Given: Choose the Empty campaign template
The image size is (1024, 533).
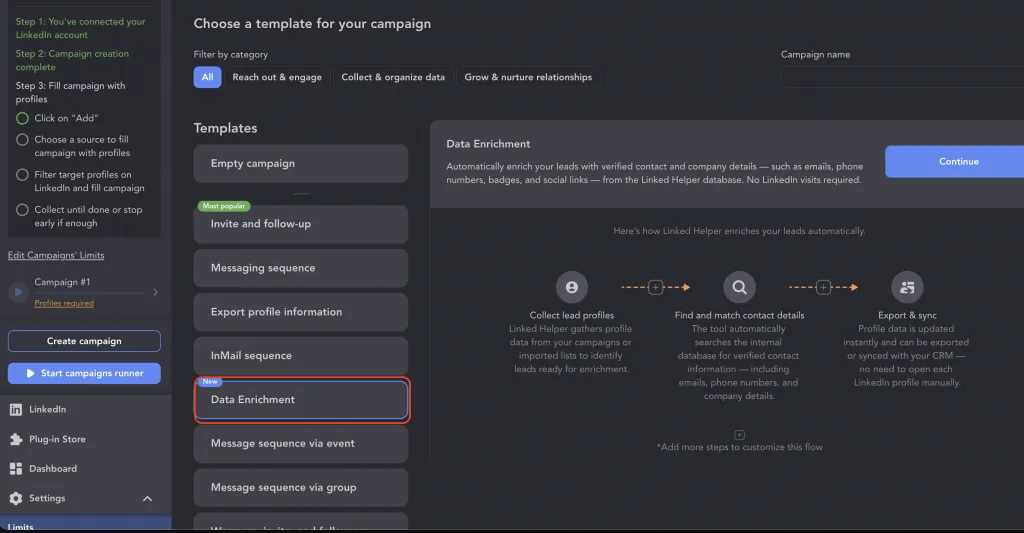Looking at the screenshot, I should (300, 163).
